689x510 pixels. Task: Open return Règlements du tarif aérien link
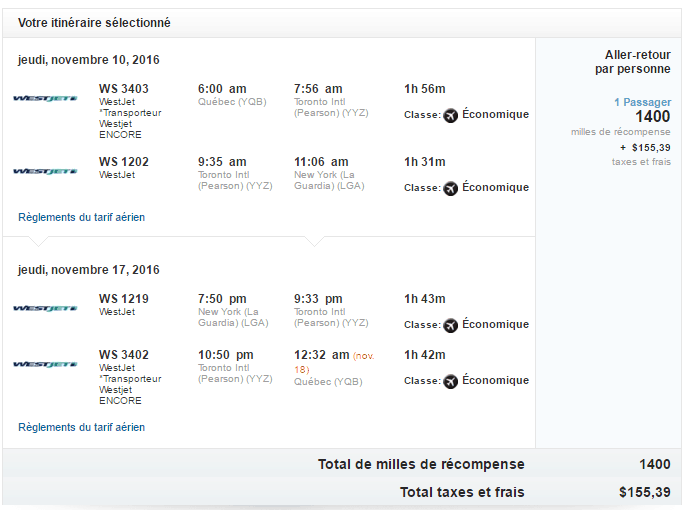[81, 427]
